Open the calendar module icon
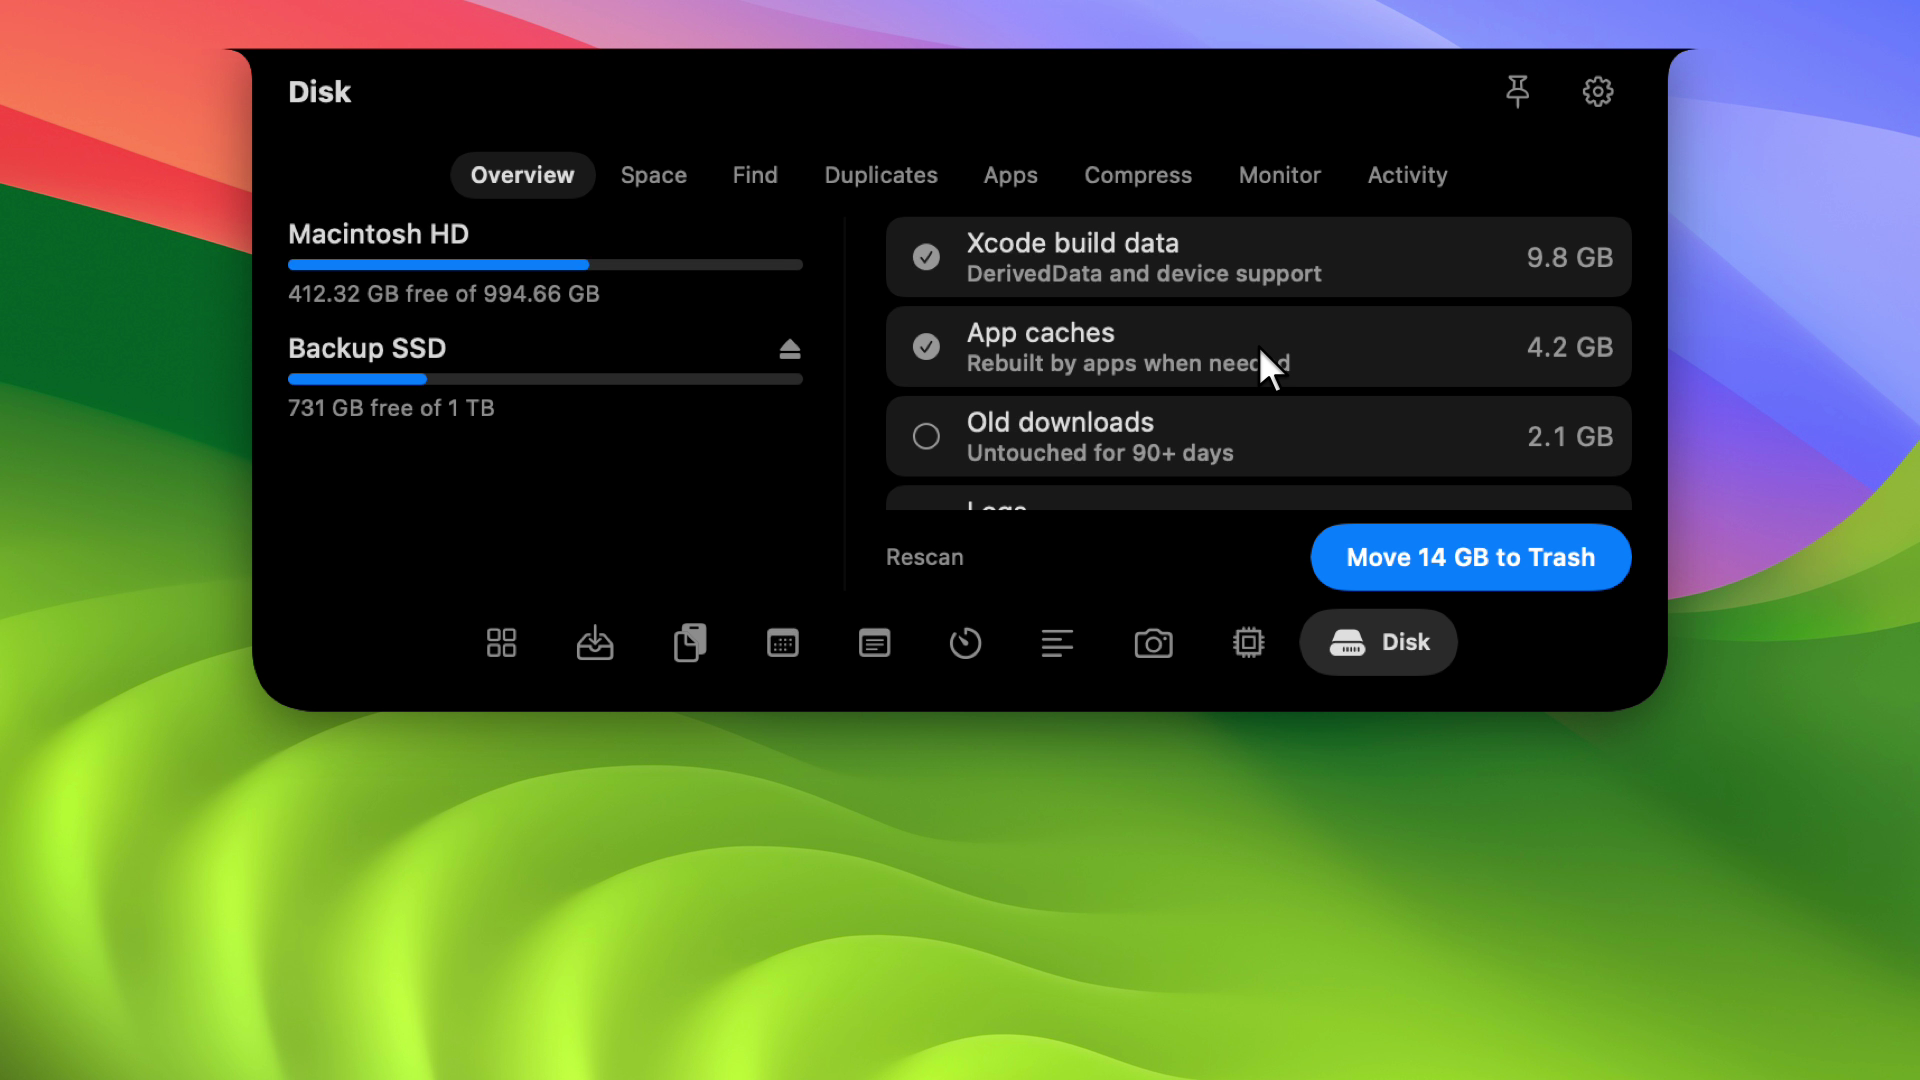Screen dimensions: 1920x1080 coord(782,642)
